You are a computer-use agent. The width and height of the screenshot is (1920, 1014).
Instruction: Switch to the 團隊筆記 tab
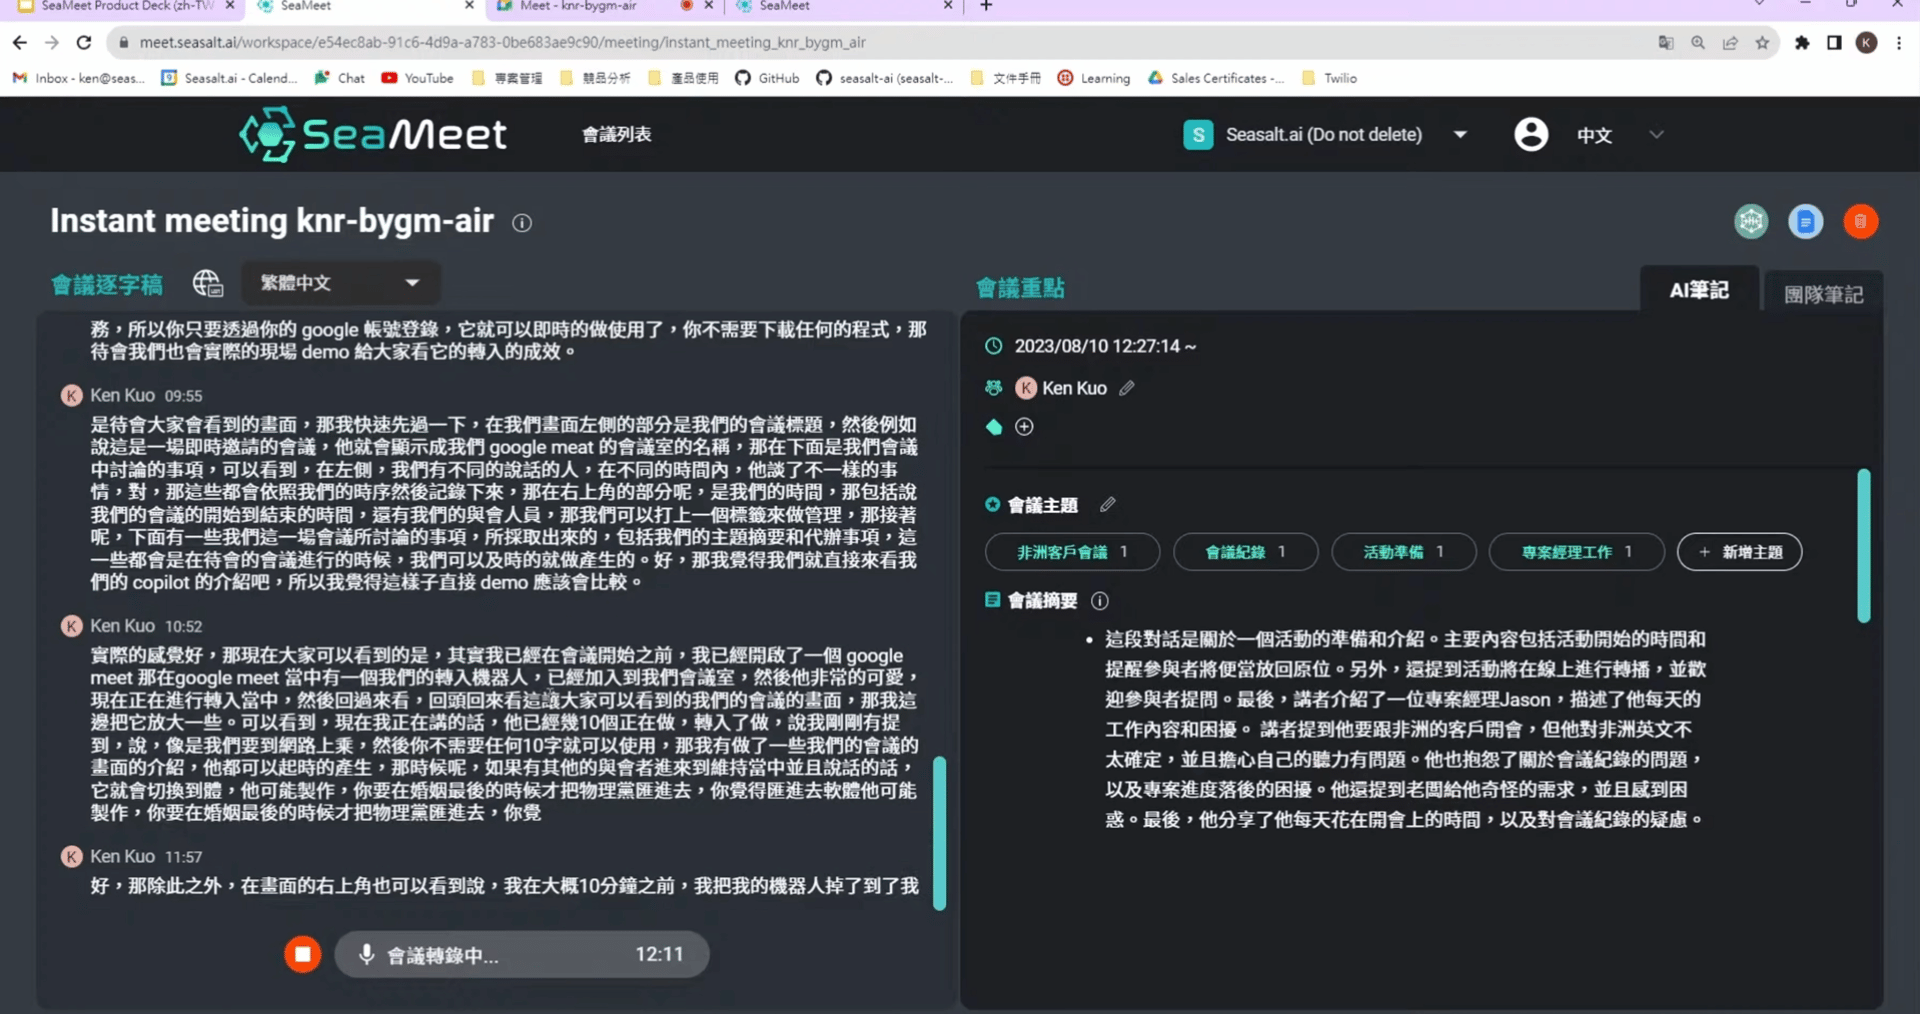pyautogui.click(x=1824, y=294)
